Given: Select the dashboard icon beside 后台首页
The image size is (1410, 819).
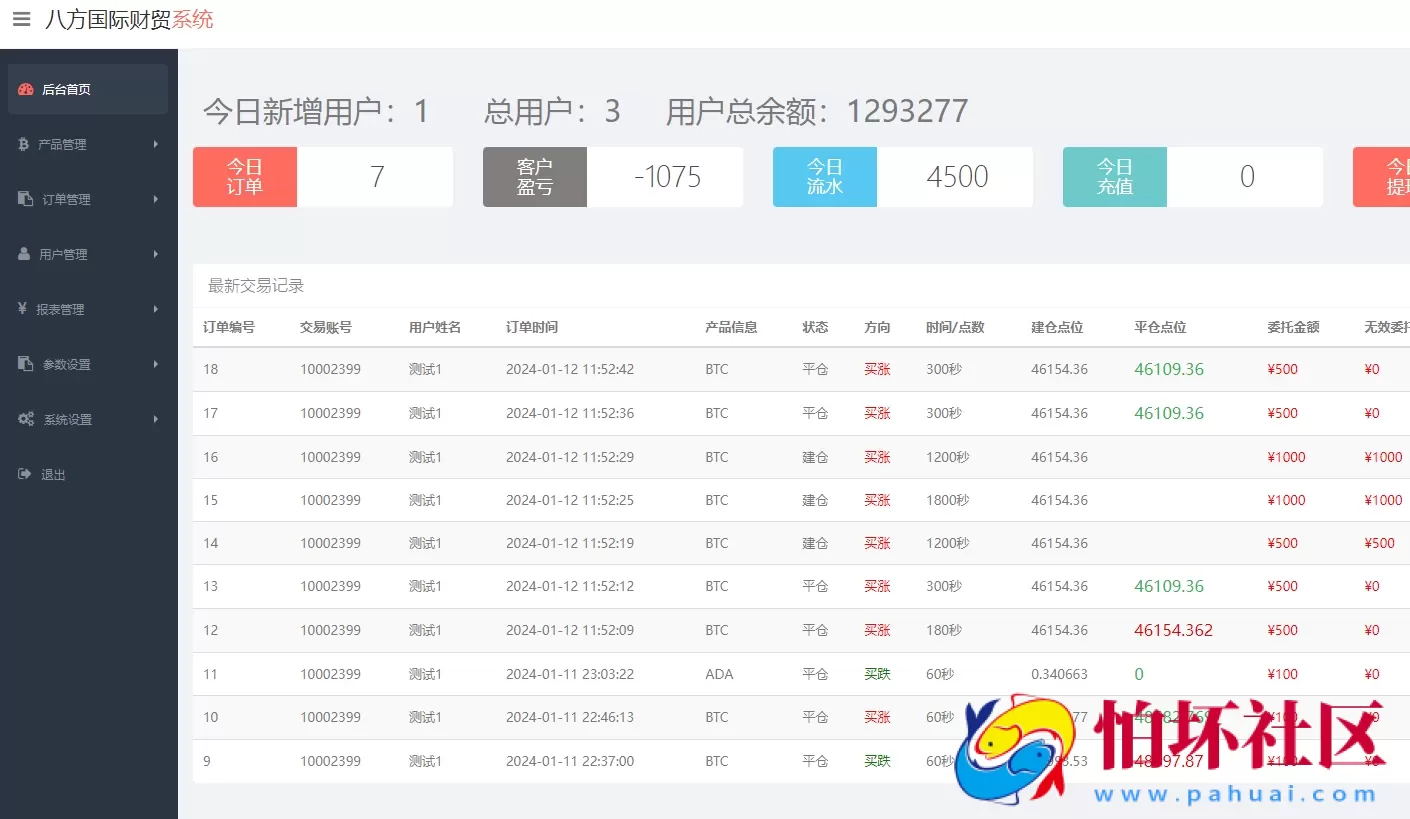Looking at the screenshot, I should [26, 89].
